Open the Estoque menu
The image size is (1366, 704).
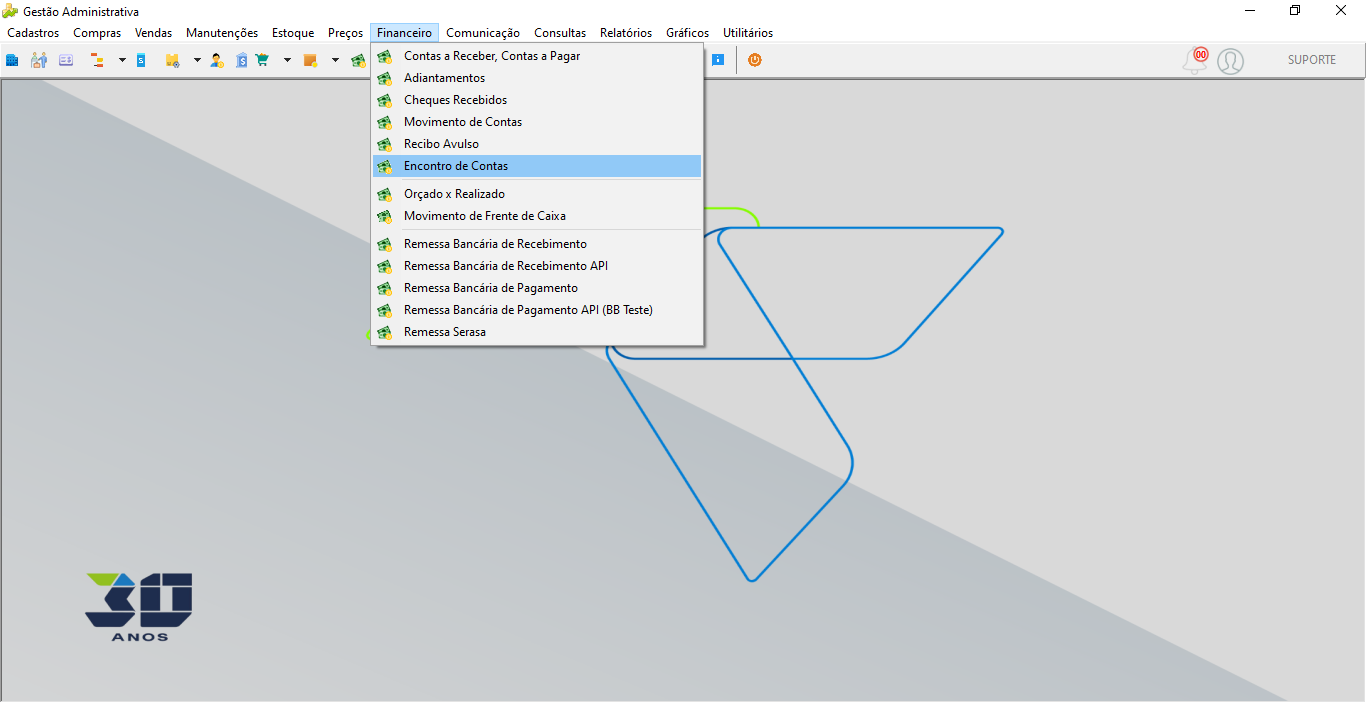point(293,33)
